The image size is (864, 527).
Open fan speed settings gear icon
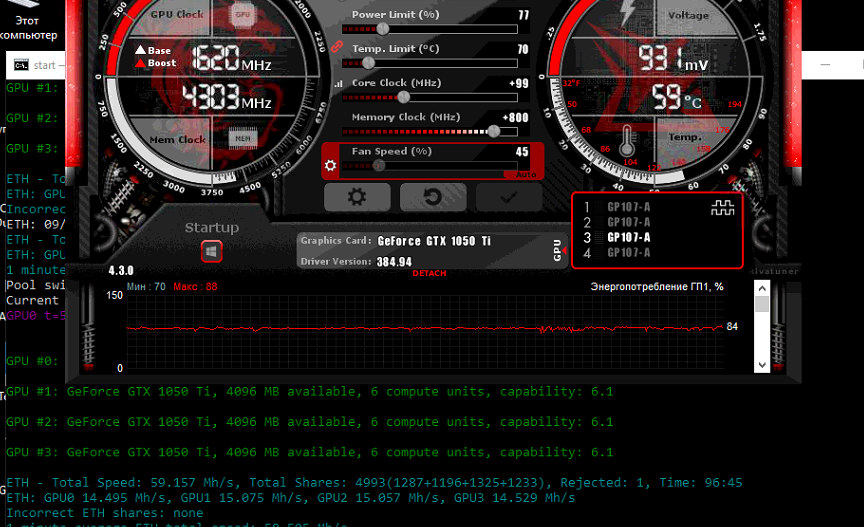331,165
